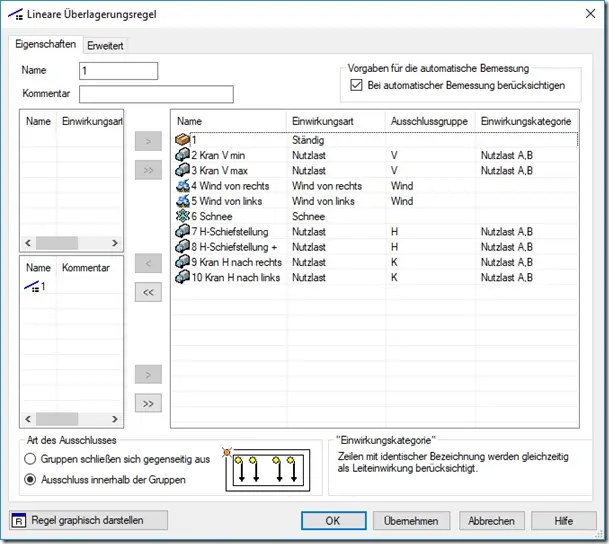This screenshot has width=609, height=544.
Task: Click the snowflake icon of 6 Schnee
Action: pyautogui.click(x=182, y=216)
